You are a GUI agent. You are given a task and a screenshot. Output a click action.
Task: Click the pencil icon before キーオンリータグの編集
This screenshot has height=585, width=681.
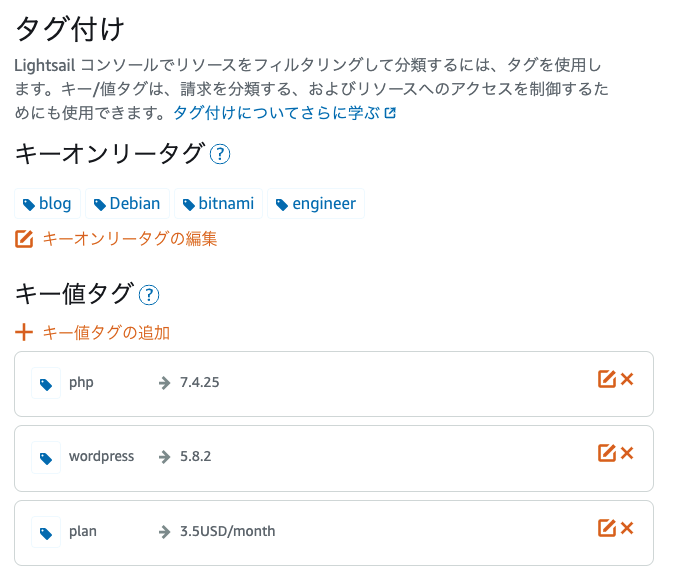[24, 239]
